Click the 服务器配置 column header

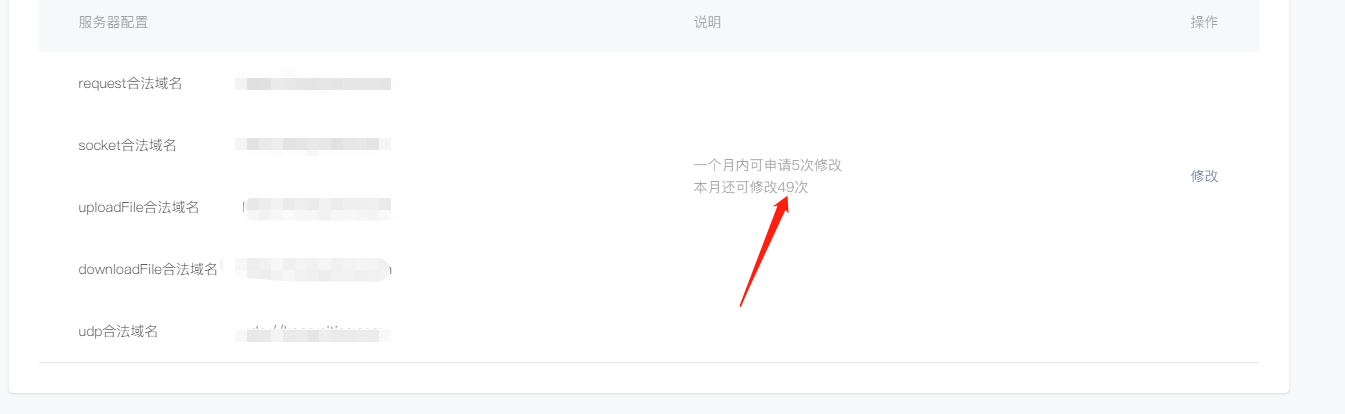(x=113, y=23)
